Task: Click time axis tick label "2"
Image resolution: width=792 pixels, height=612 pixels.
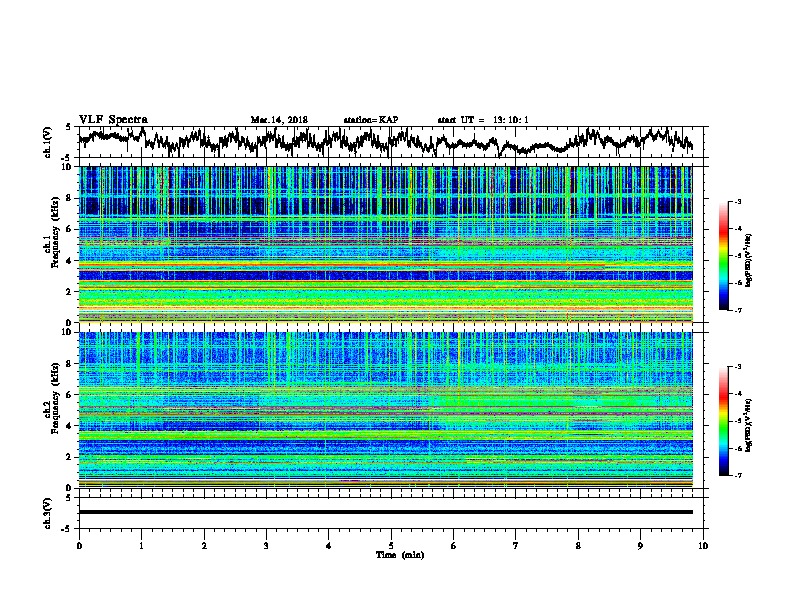Action: tap(204, 546)
